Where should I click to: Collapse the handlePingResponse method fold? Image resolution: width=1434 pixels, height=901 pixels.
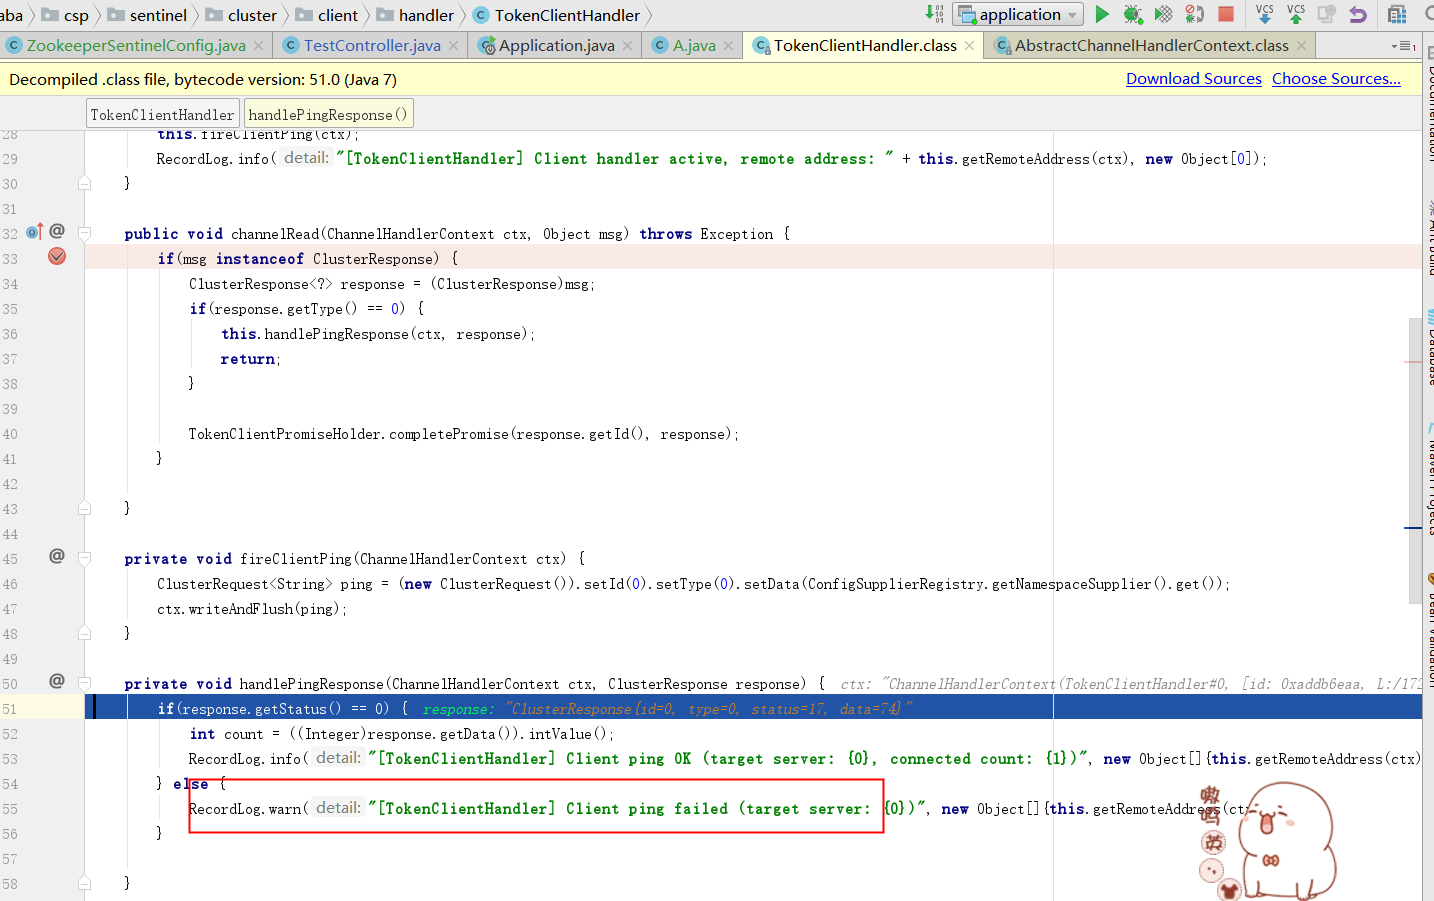tap(84, 683)
